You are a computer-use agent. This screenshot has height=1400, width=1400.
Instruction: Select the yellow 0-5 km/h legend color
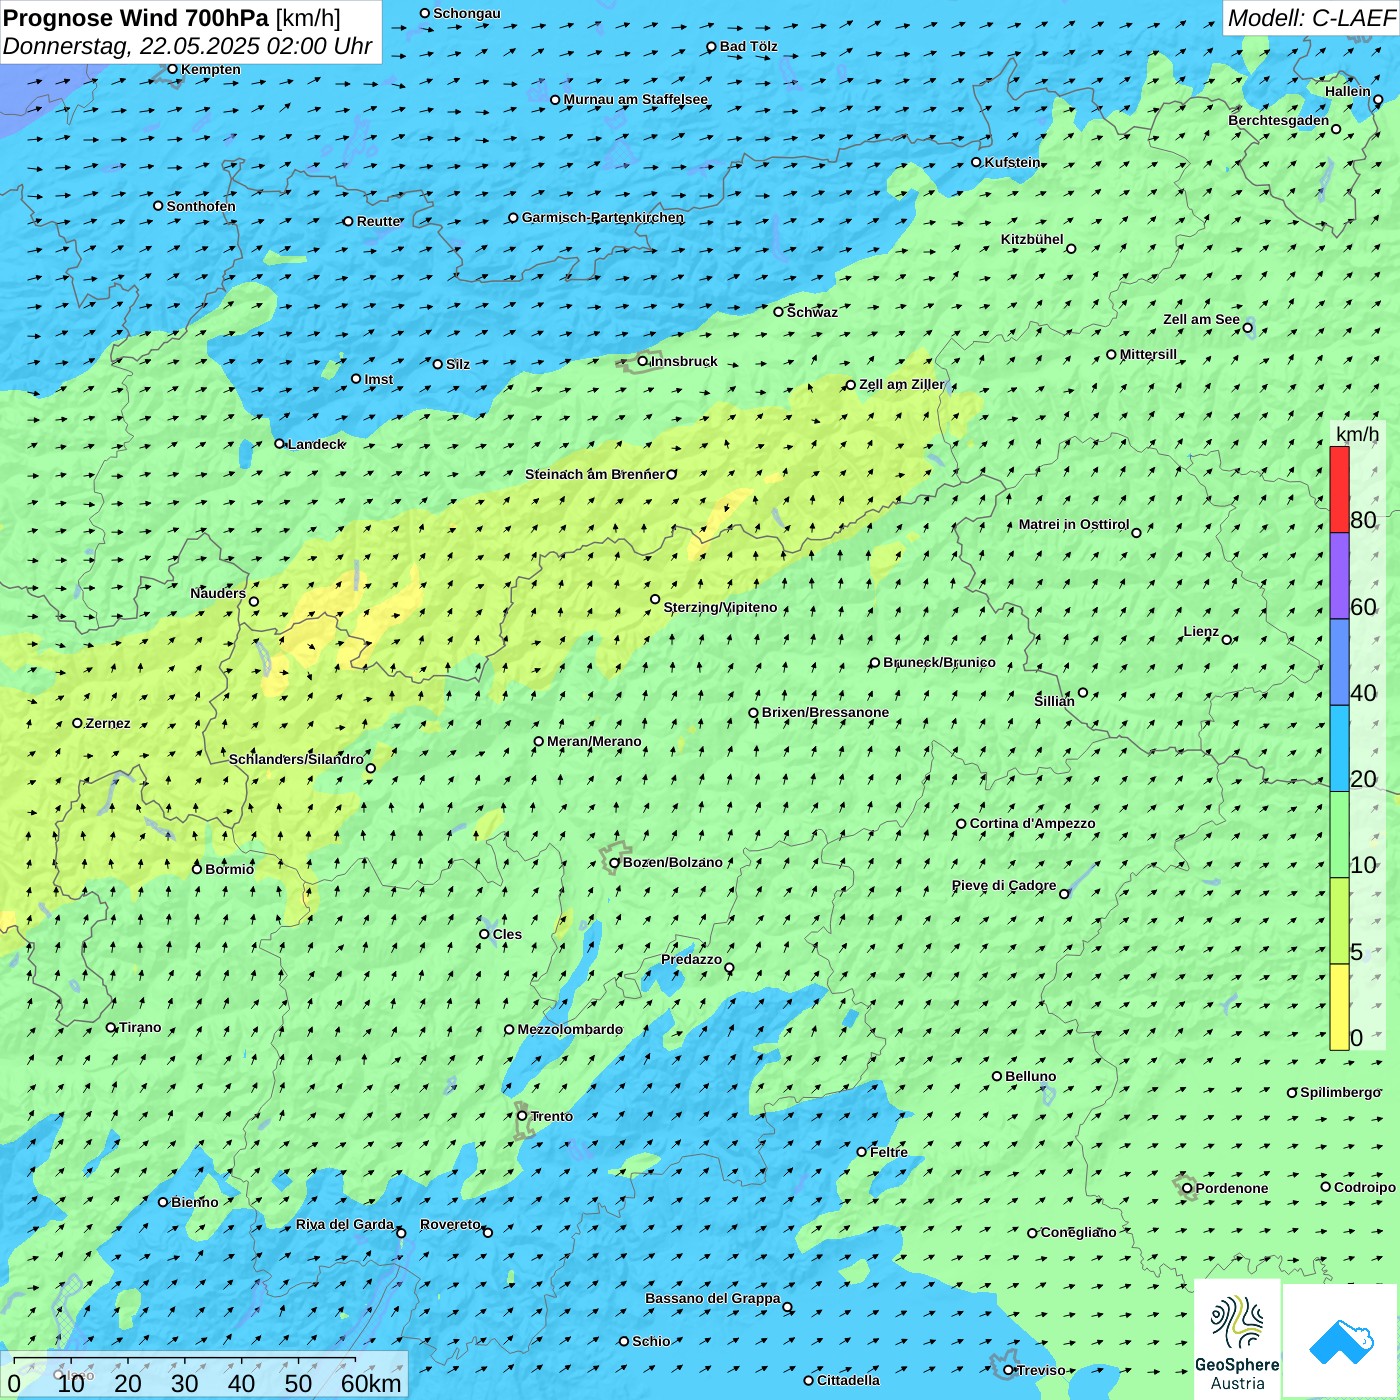[1339, 1007]
